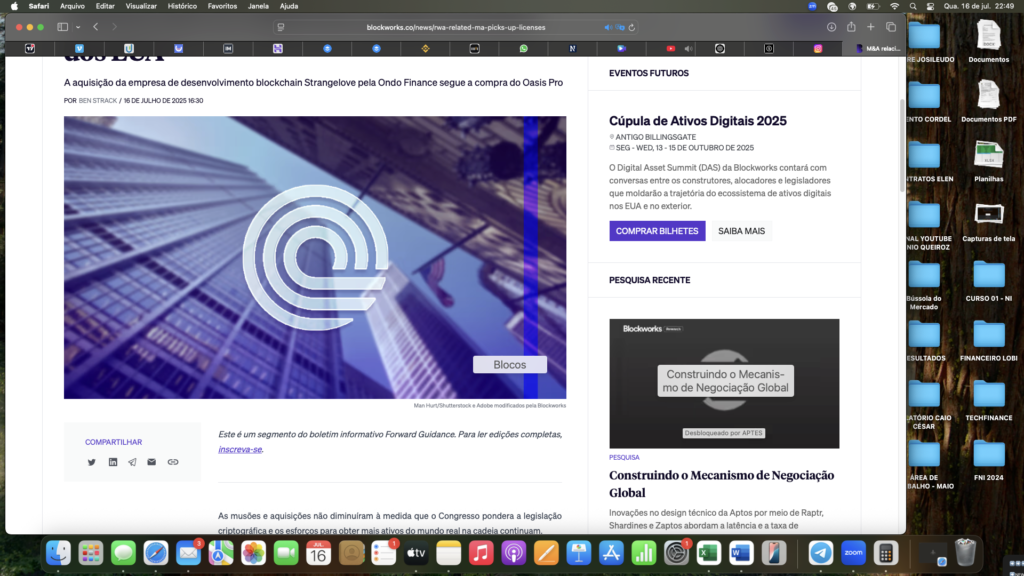Select the Planilhas desktop folder
The height and width of the screenshot is (576, 1024).
(989, 161)
